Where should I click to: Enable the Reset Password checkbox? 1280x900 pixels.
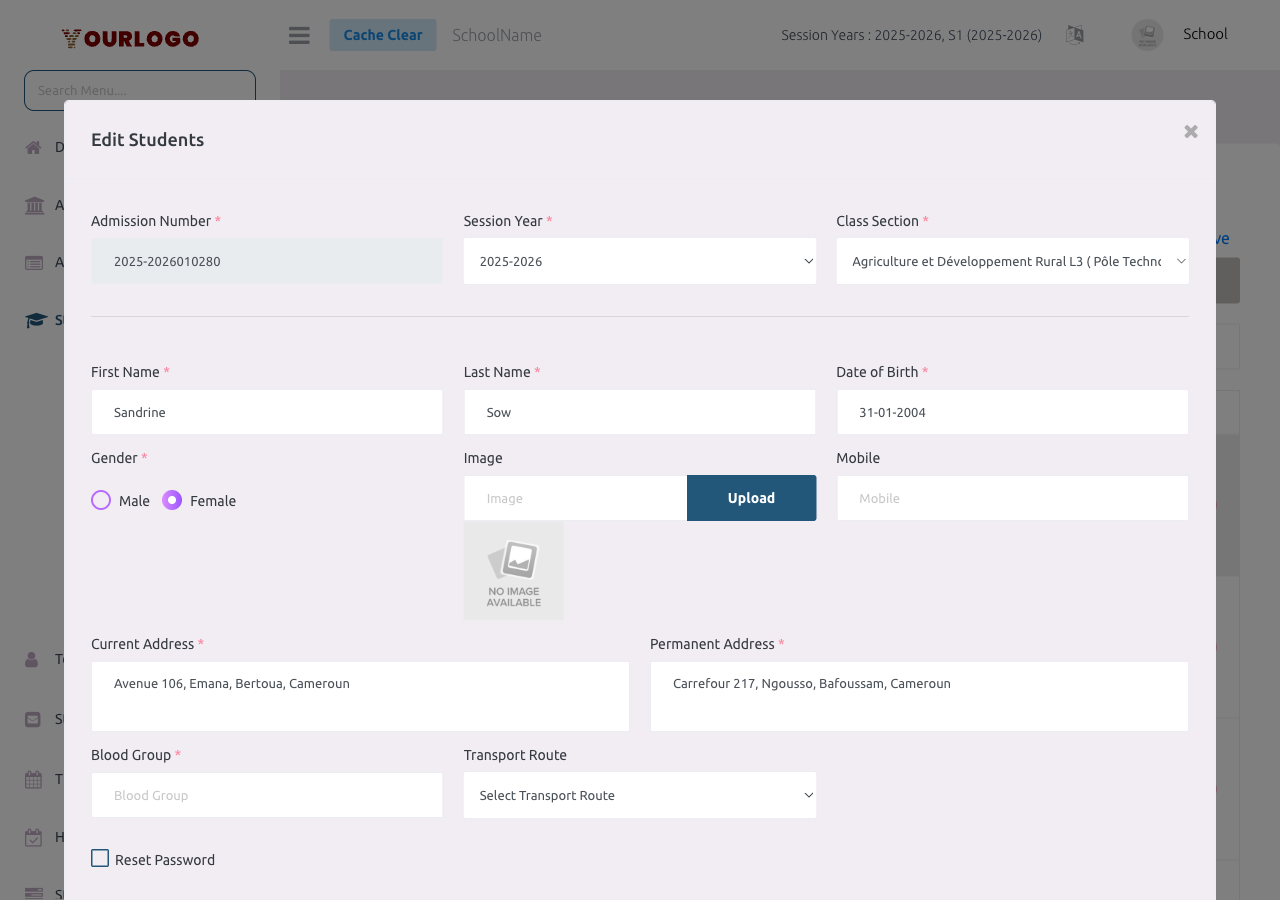100,858
